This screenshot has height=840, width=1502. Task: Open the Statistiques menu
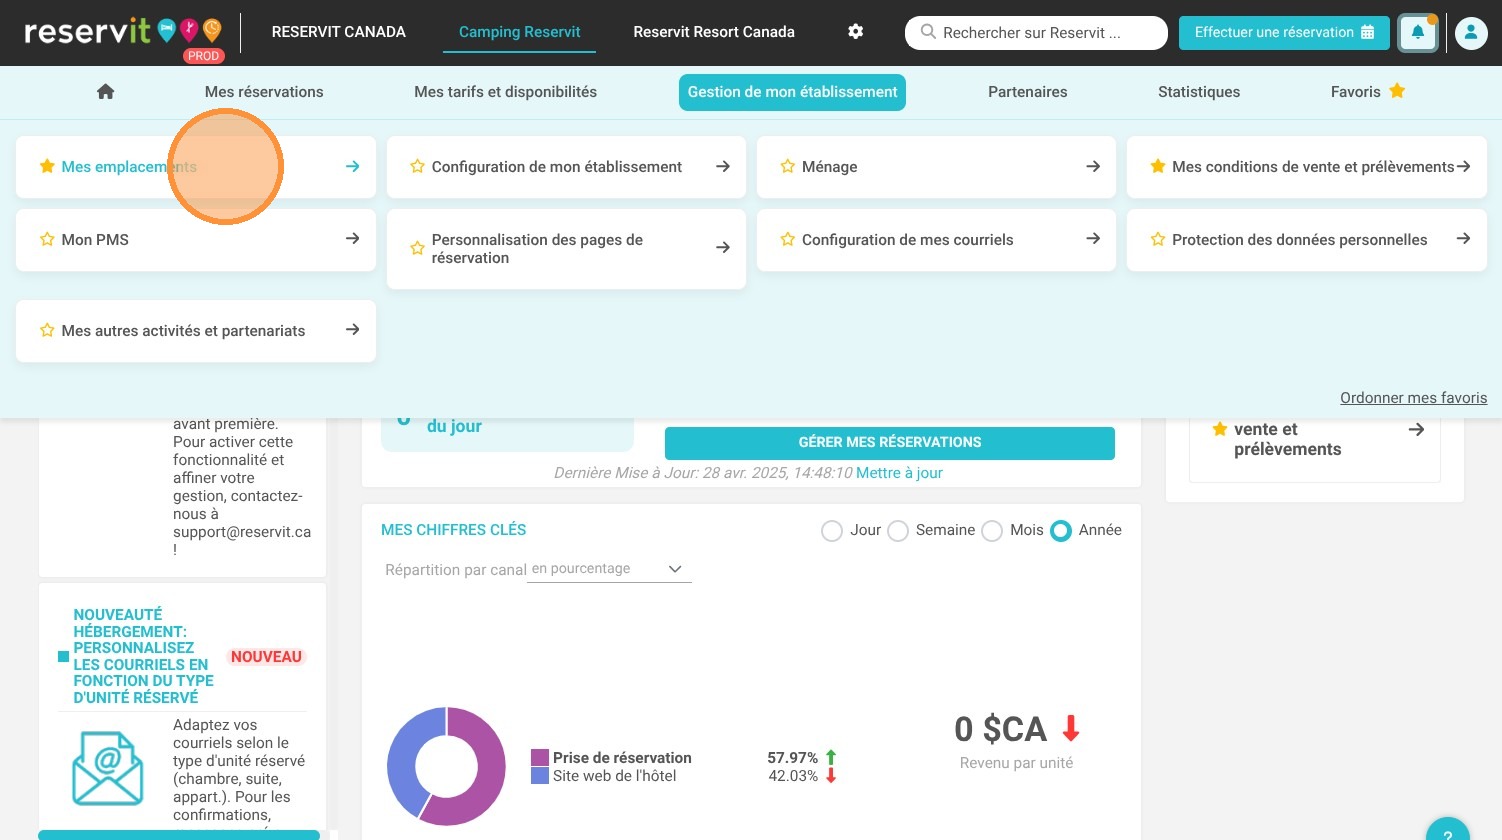[1198, 92]
